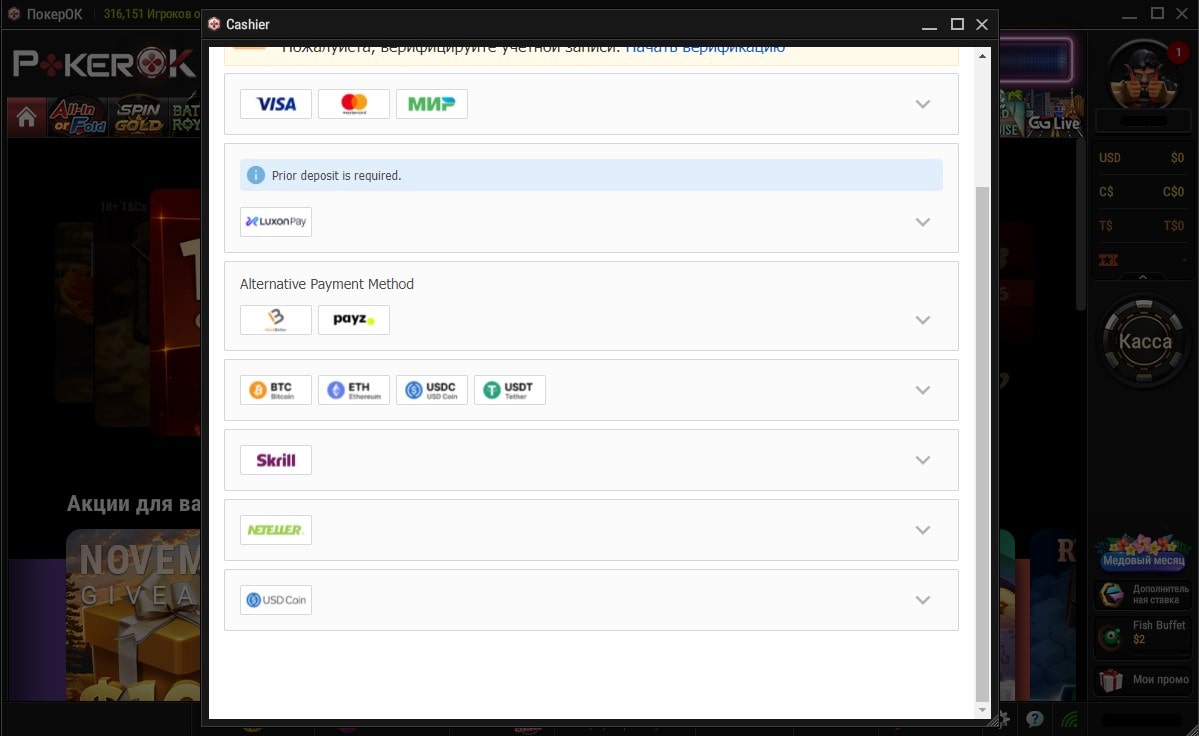Close the main ПокерОК window
Screen dimensions: 1199x736
pyautogui.click(x=1181, y=14)
